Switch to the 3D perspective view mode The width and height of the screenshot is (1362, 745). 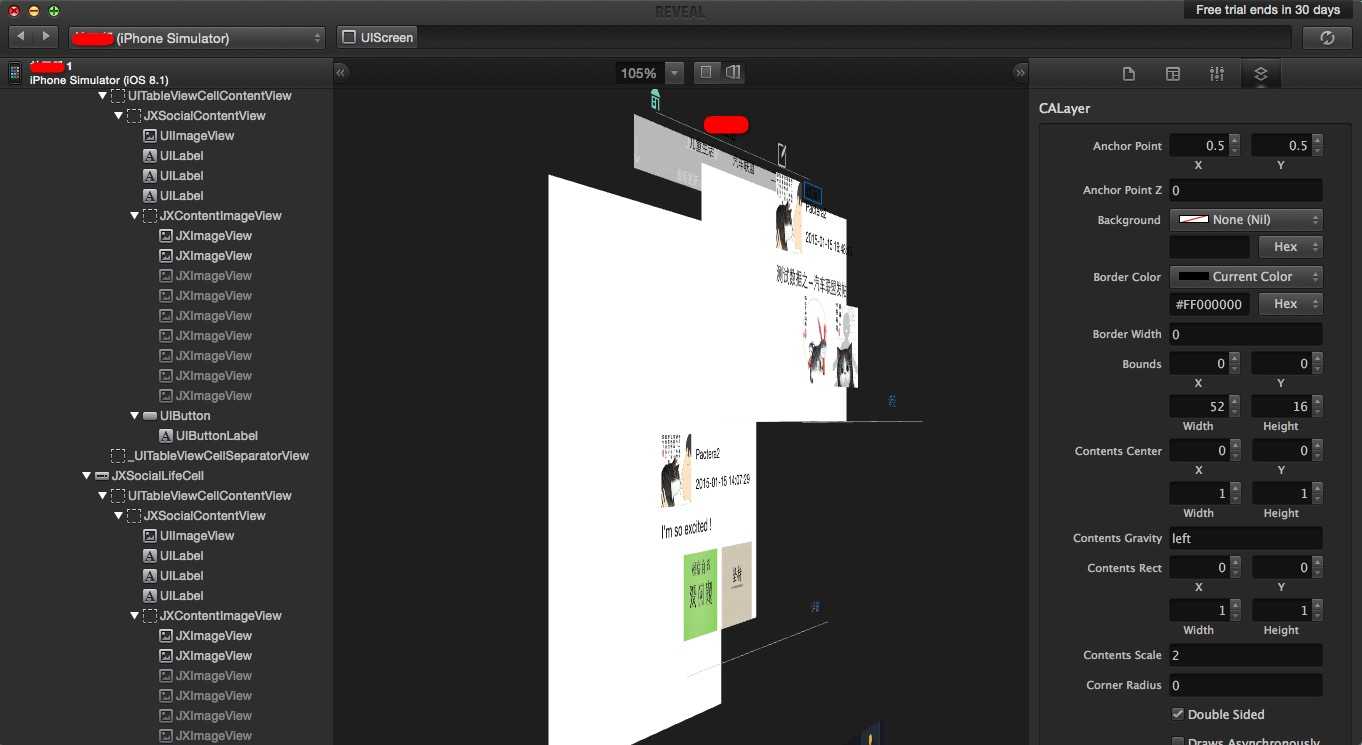click(732, 72)
